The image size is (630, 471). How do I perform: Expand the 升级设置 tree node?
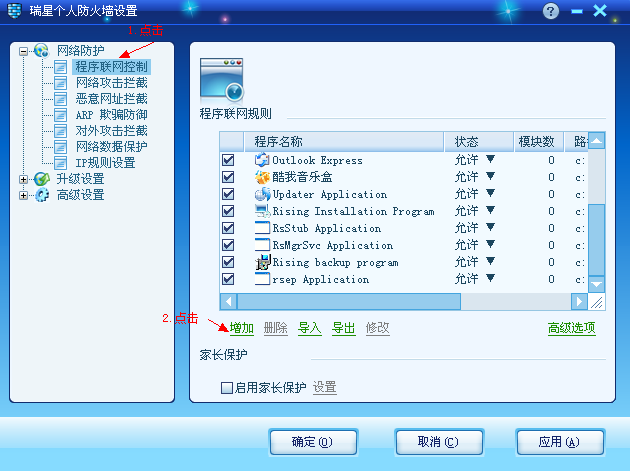click(23, 179)
